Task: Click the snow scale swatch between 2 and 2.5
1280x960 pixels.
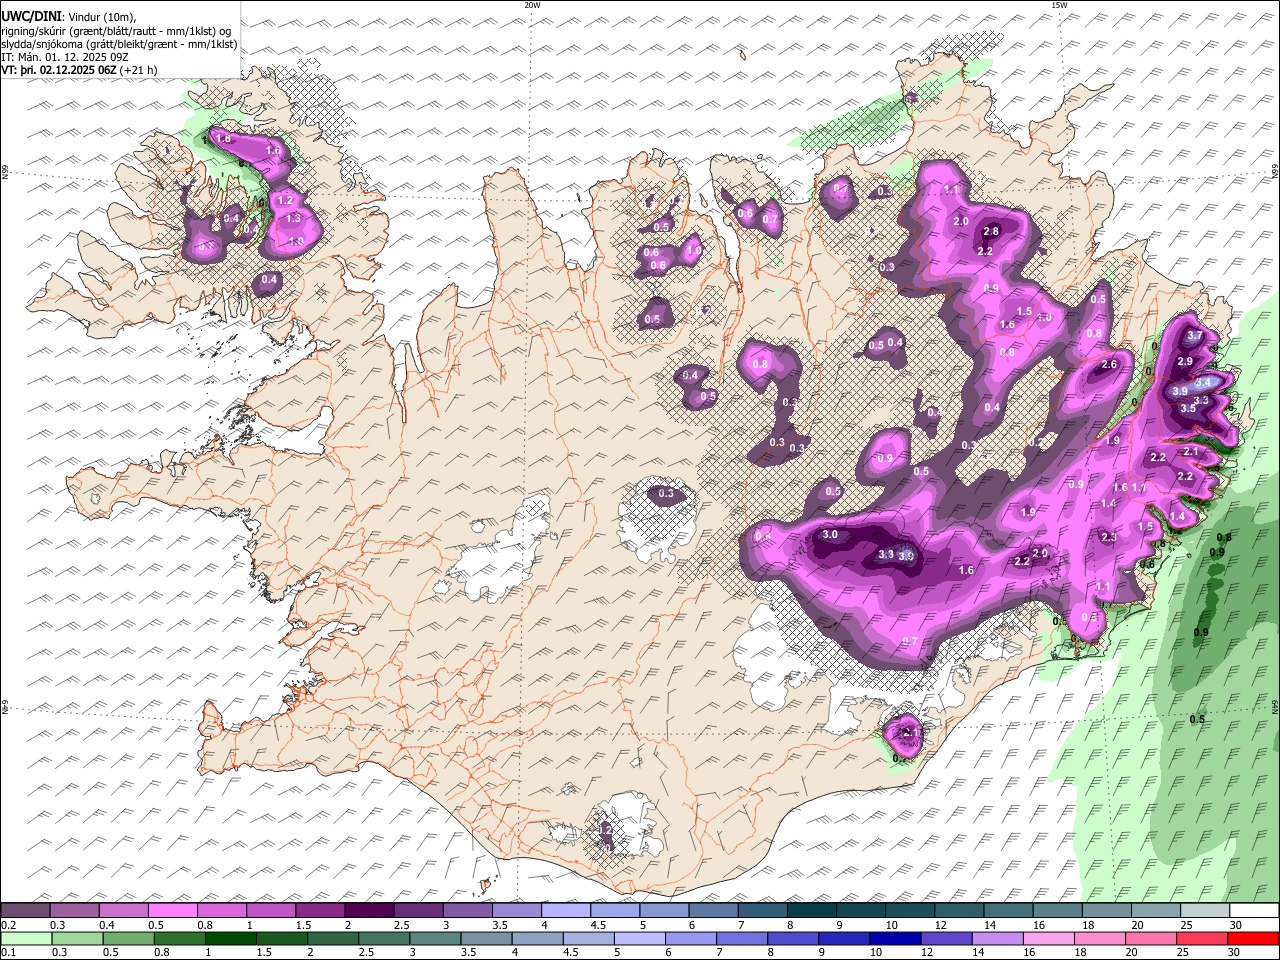Action: coord(368,911)
